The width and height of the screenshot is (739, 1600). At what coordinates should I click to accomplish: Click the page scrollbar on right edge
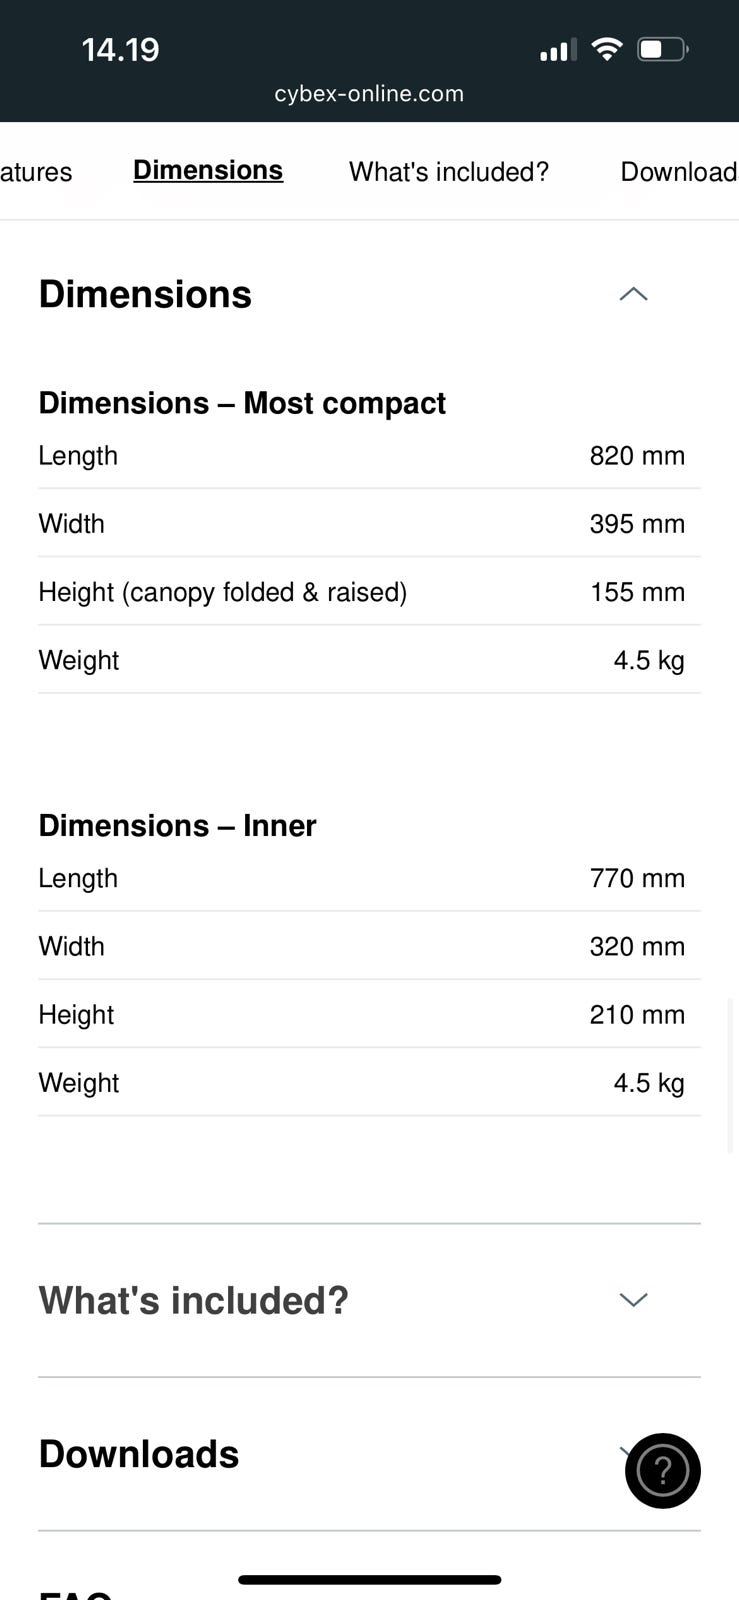[731, 1075]
